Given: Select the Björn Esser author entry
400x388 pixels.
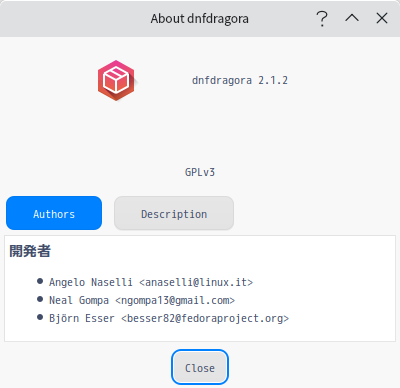Looking at the screenshot, I should pos(169,318).
